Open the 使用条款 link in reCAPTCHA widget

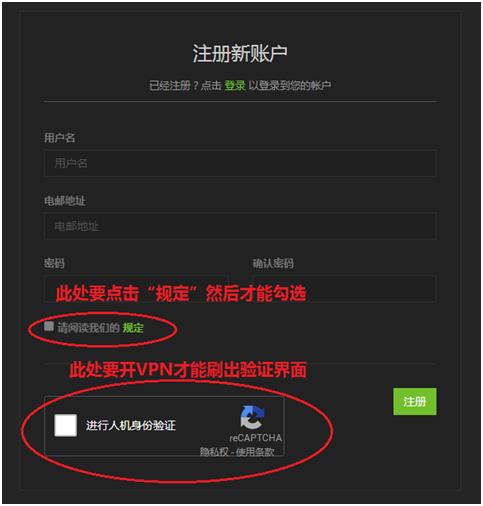255,452
